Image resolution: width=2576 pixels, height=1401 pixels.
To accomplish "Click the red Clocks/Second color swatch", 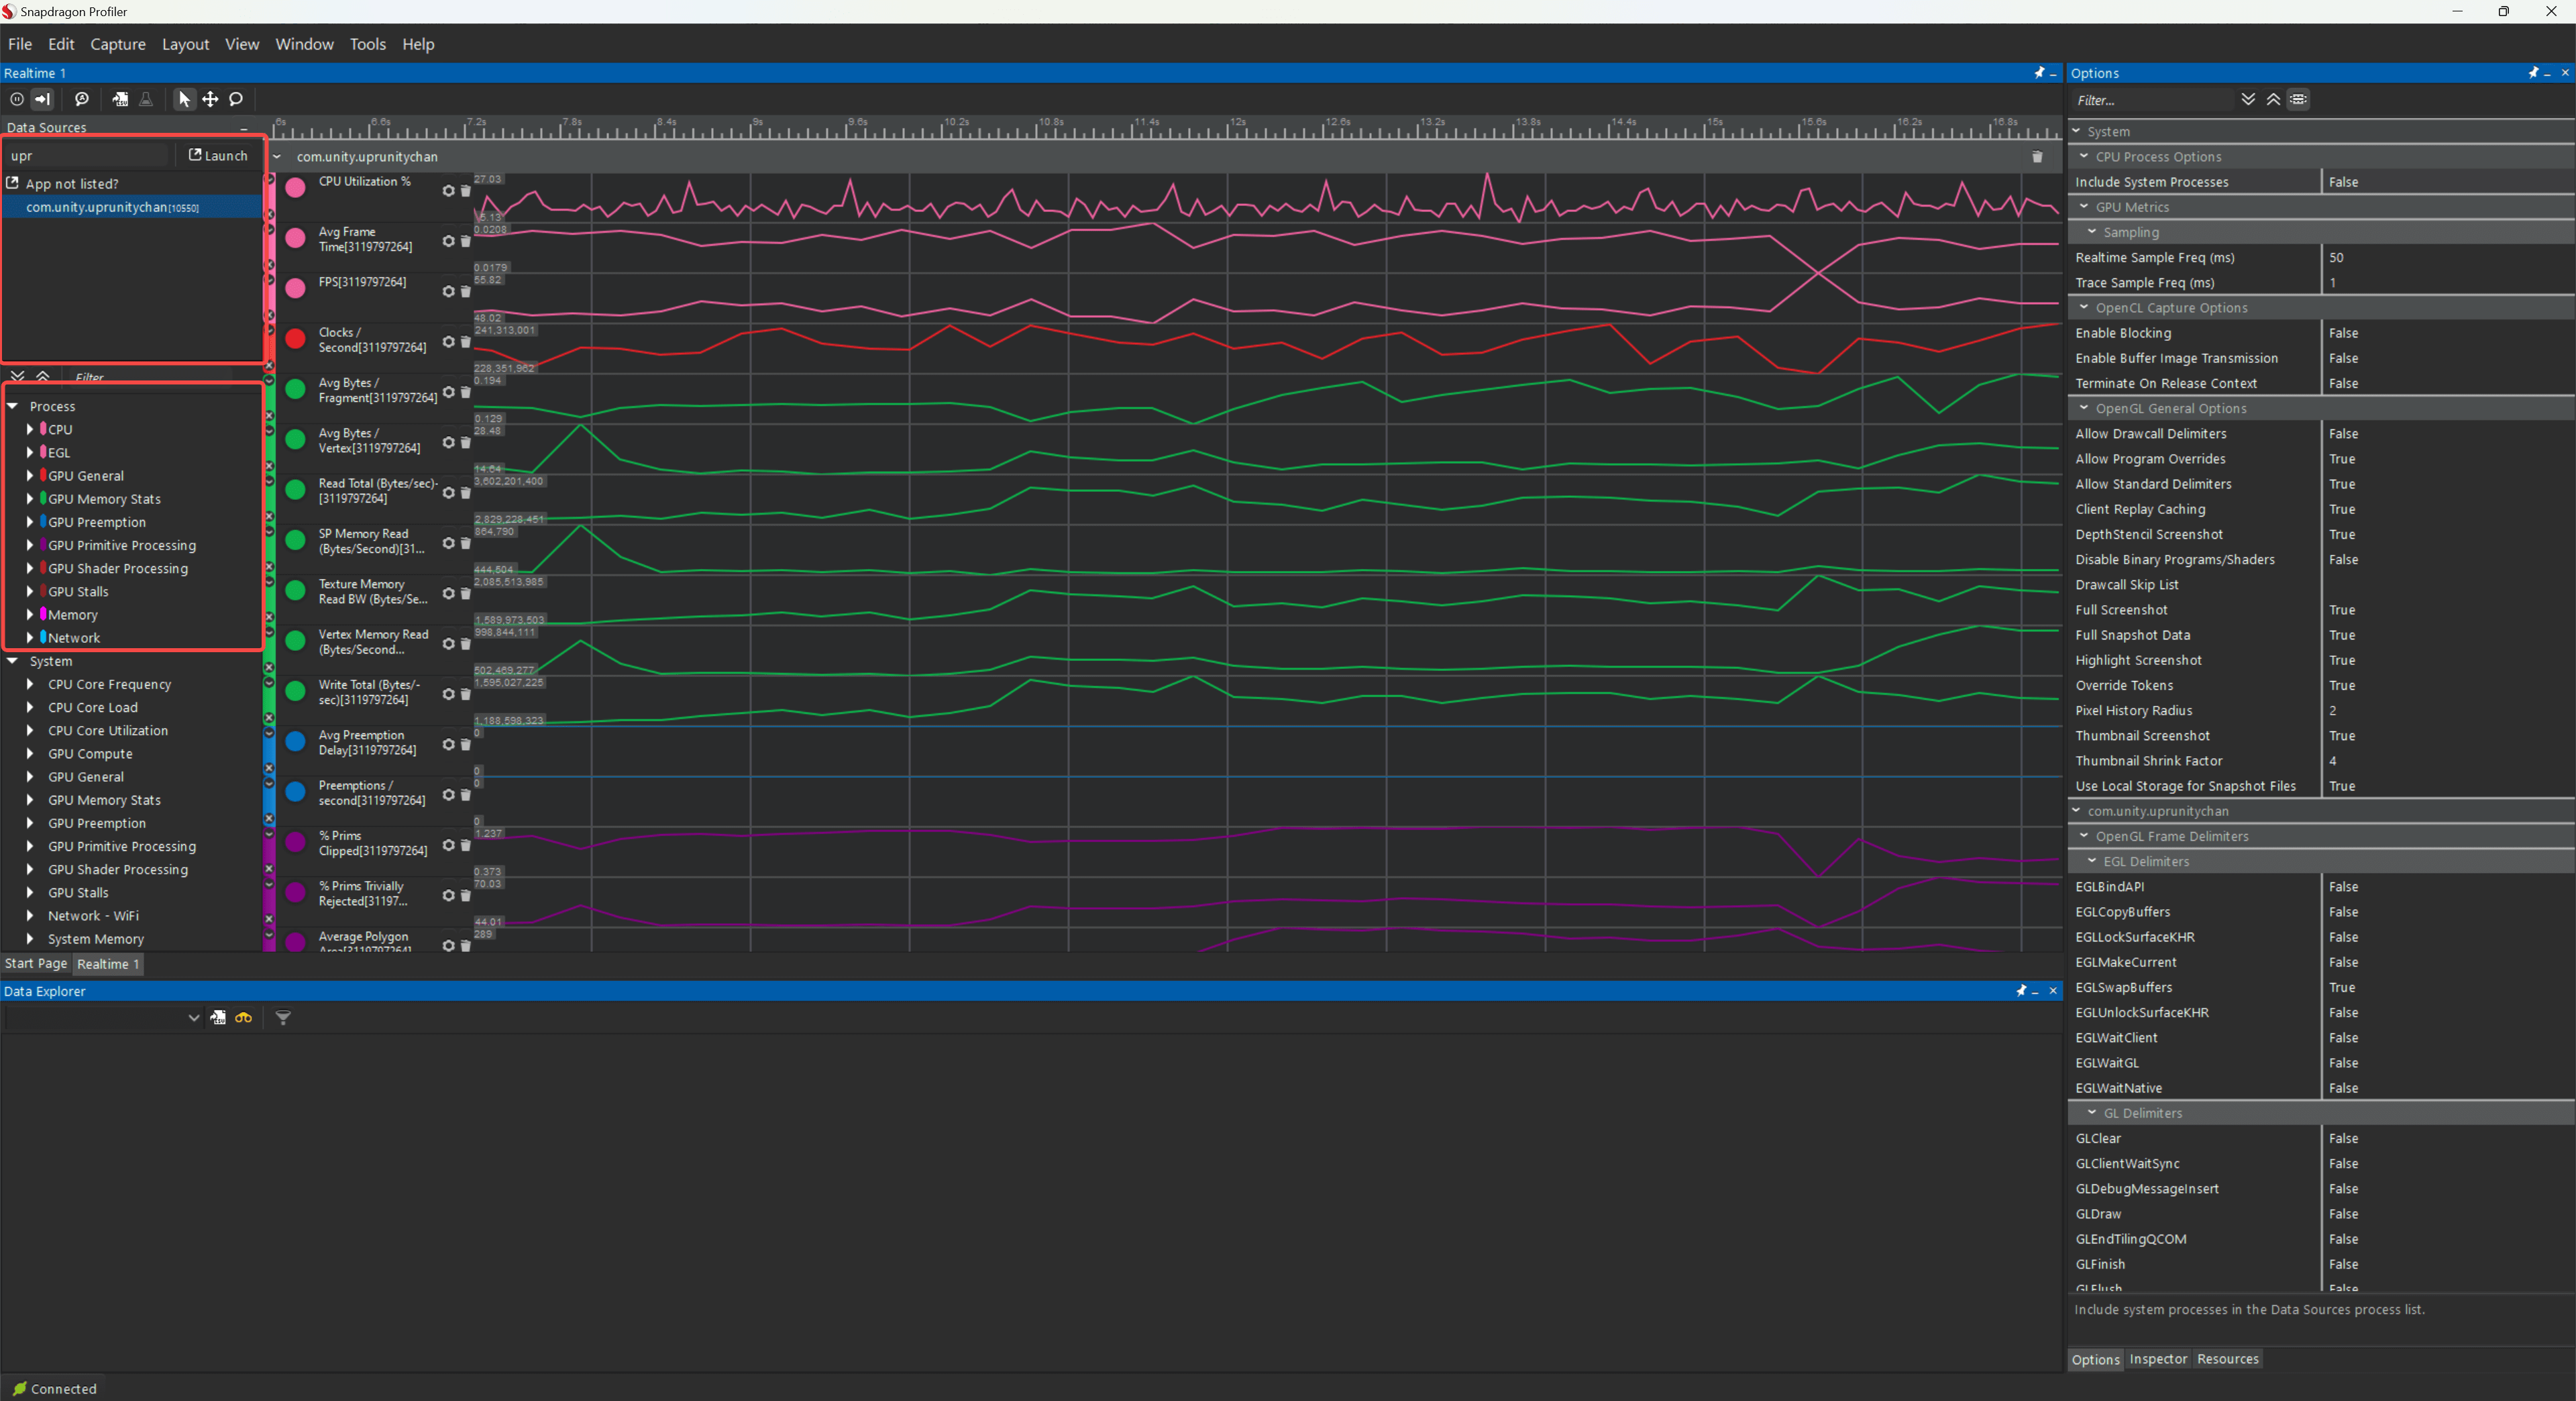I will coord(295,339).
